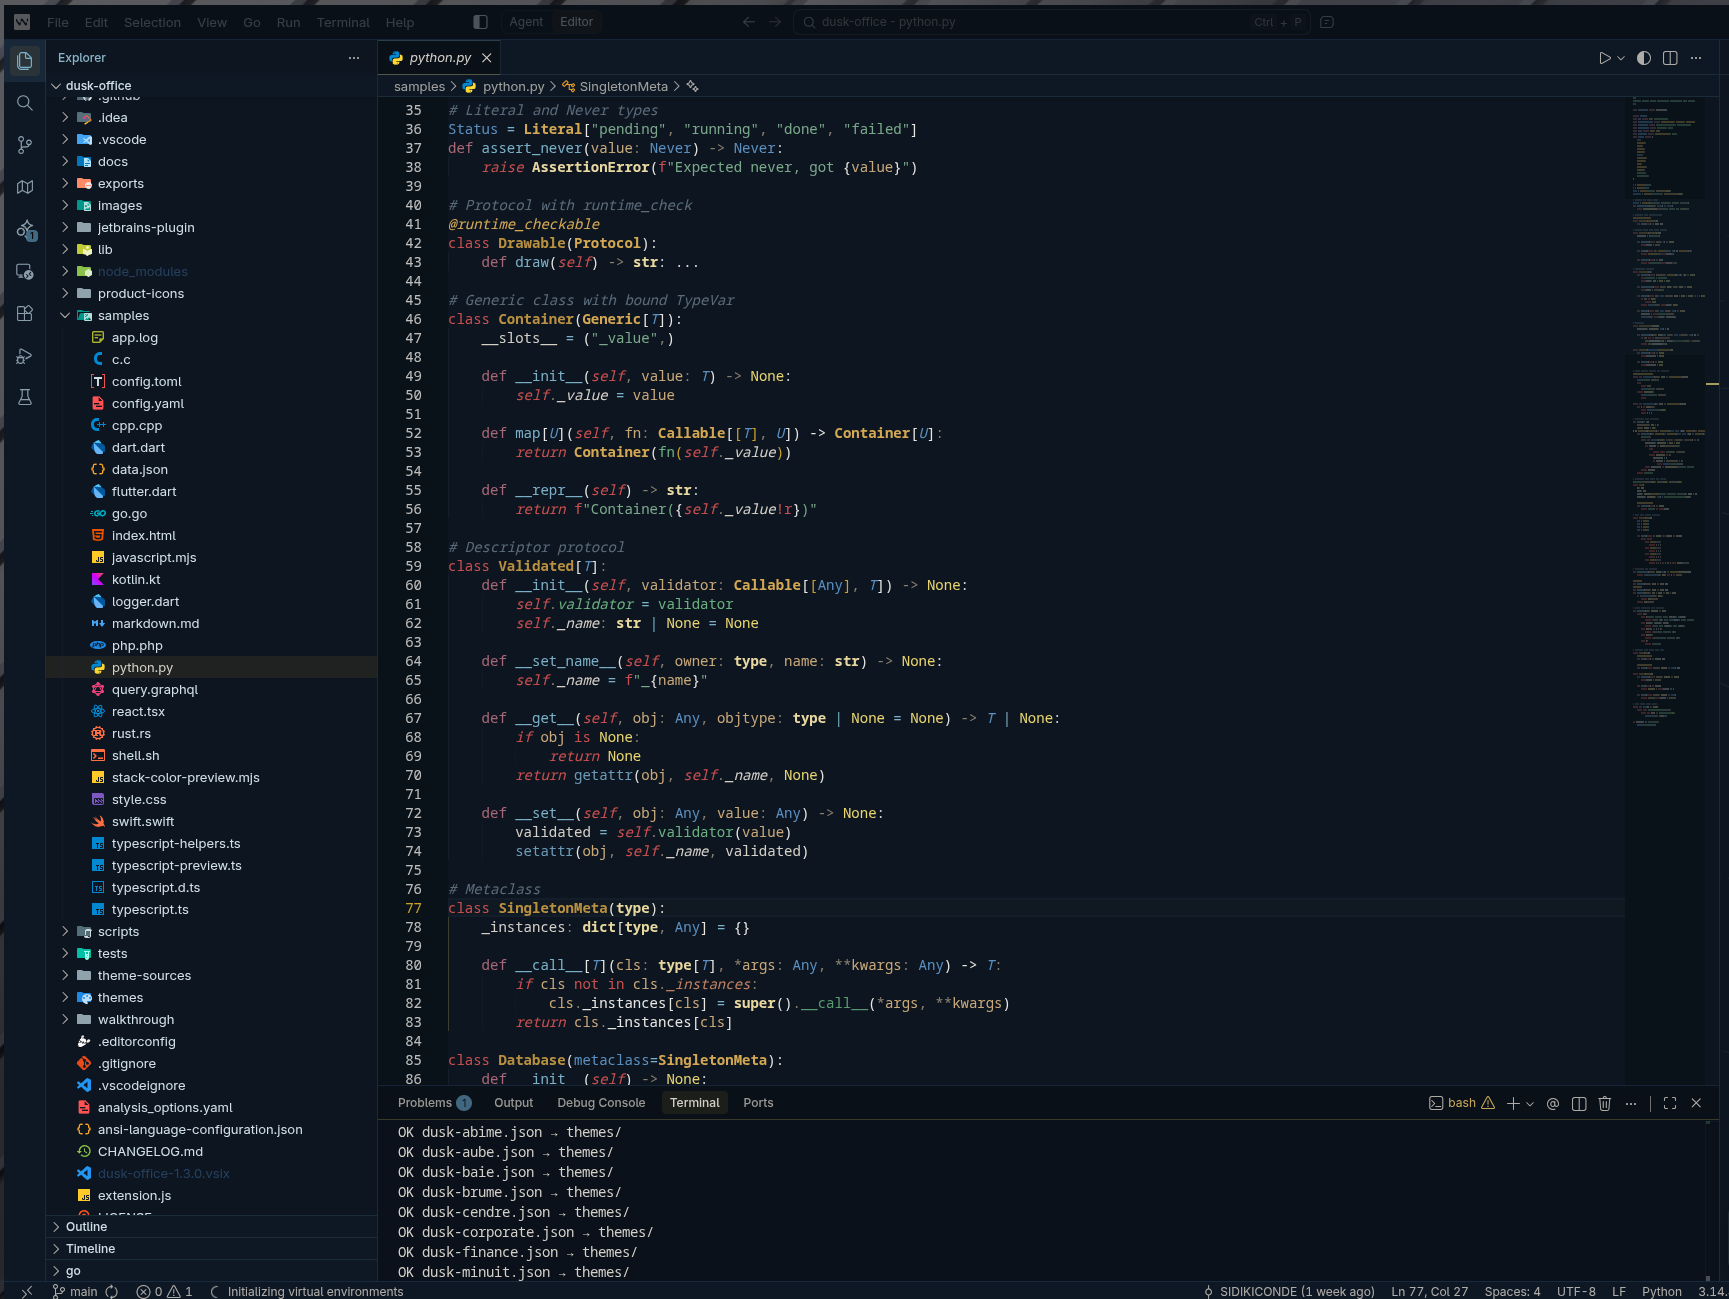Open the Explorer view in activity bar
The width and height of the screenshot is (1729, 1299).
tap(25, 61)
